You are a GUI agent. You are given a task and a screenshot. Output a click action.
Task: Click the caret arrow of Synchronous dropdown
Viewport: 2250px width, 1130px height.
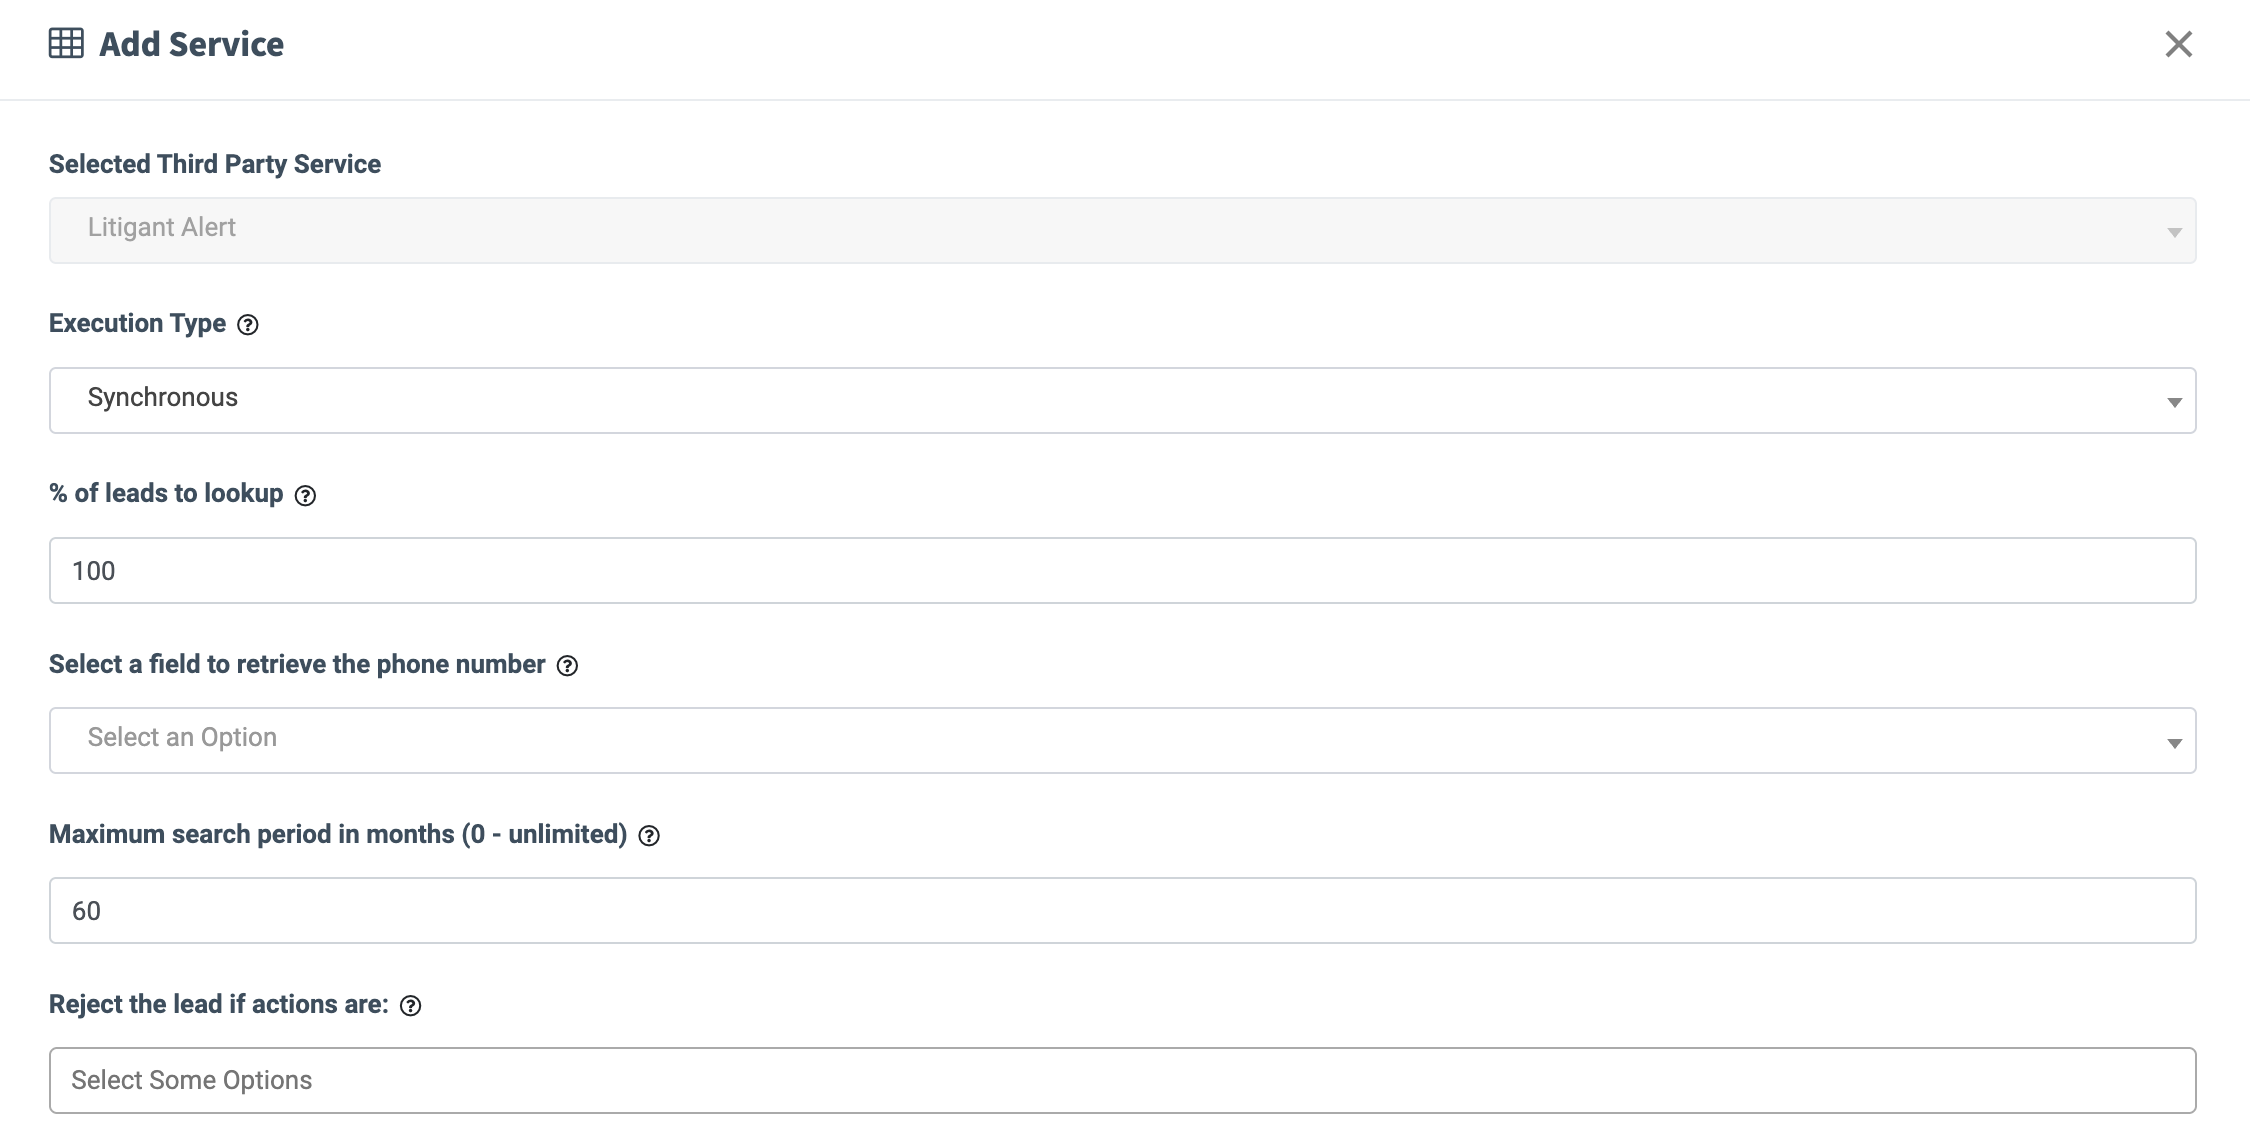pos(2174,402)
